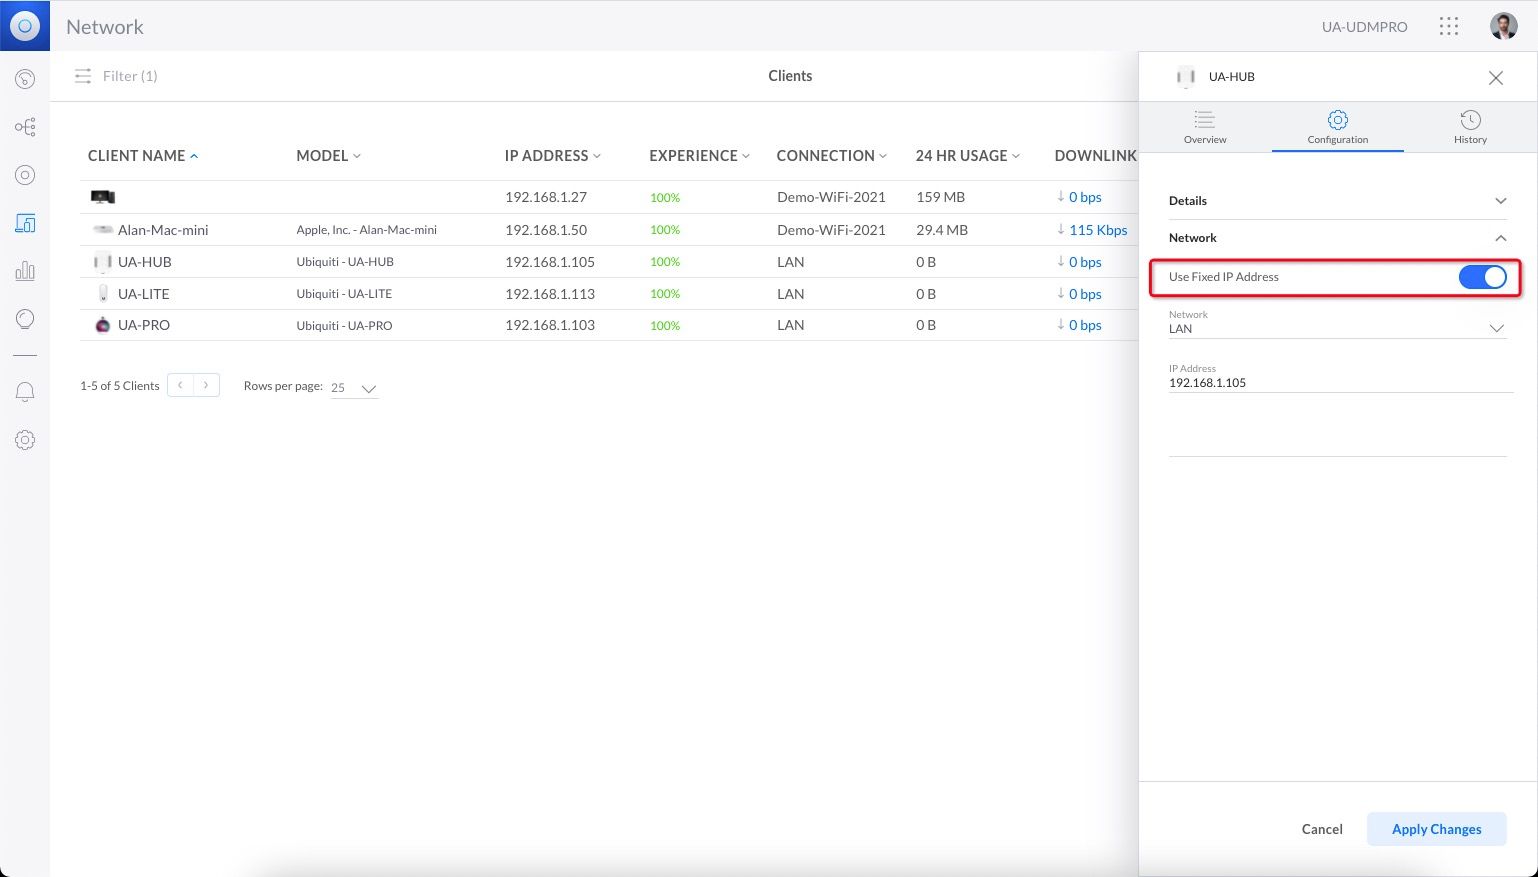The height and width of the screenshot is (877, 1538).
Task: Switch to the History tab
Action: tap(1469, 127)
